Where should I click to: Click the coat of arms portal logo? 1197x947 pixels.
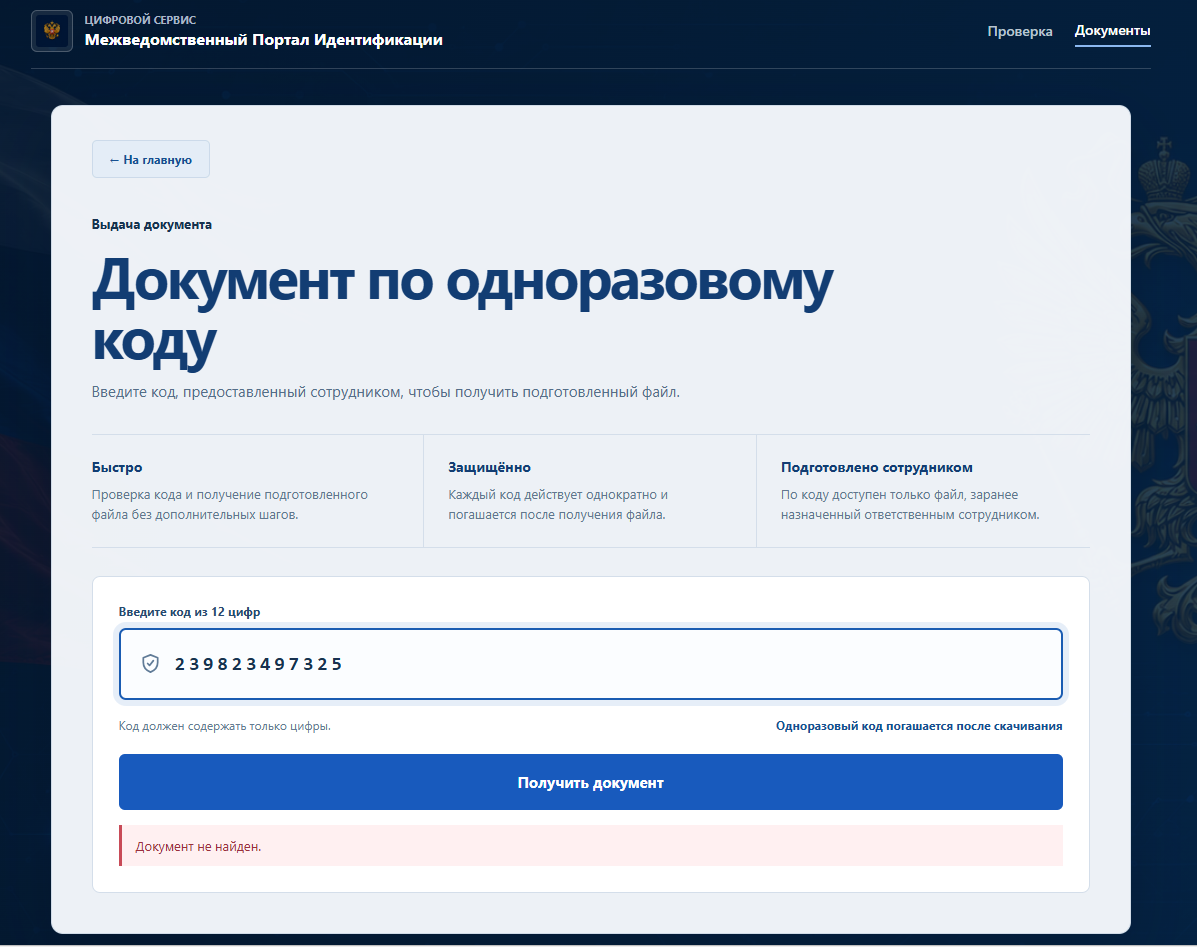(52, 31)
